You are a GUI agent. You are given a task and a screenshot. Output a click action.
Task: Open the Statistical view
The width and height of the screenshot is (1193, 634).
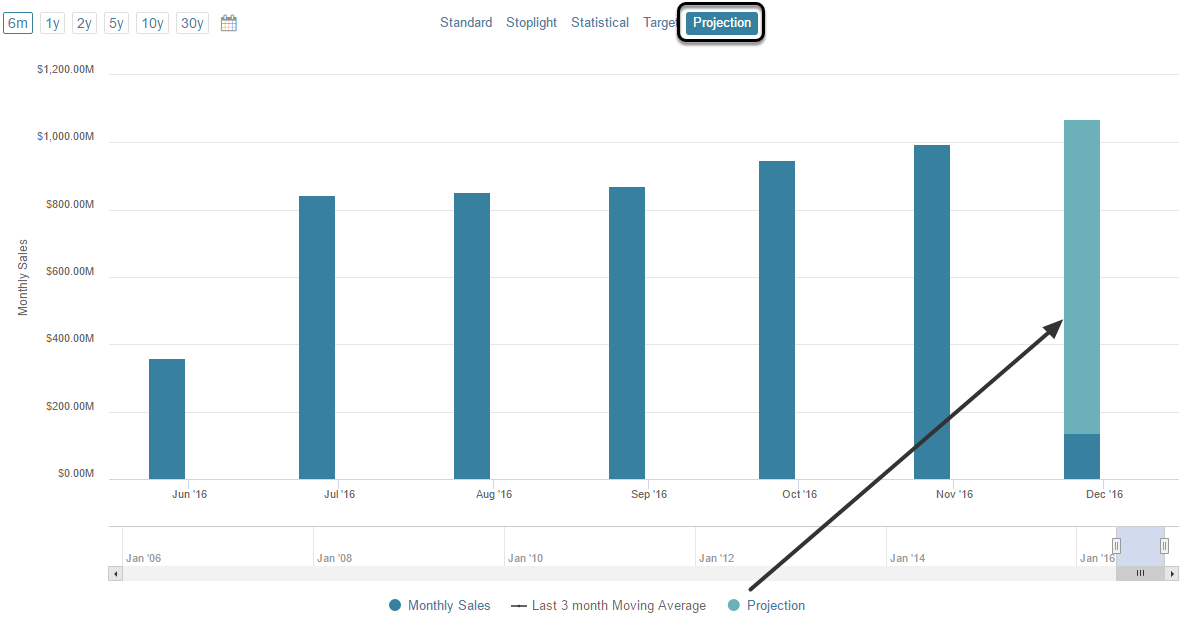pos(600,22)
